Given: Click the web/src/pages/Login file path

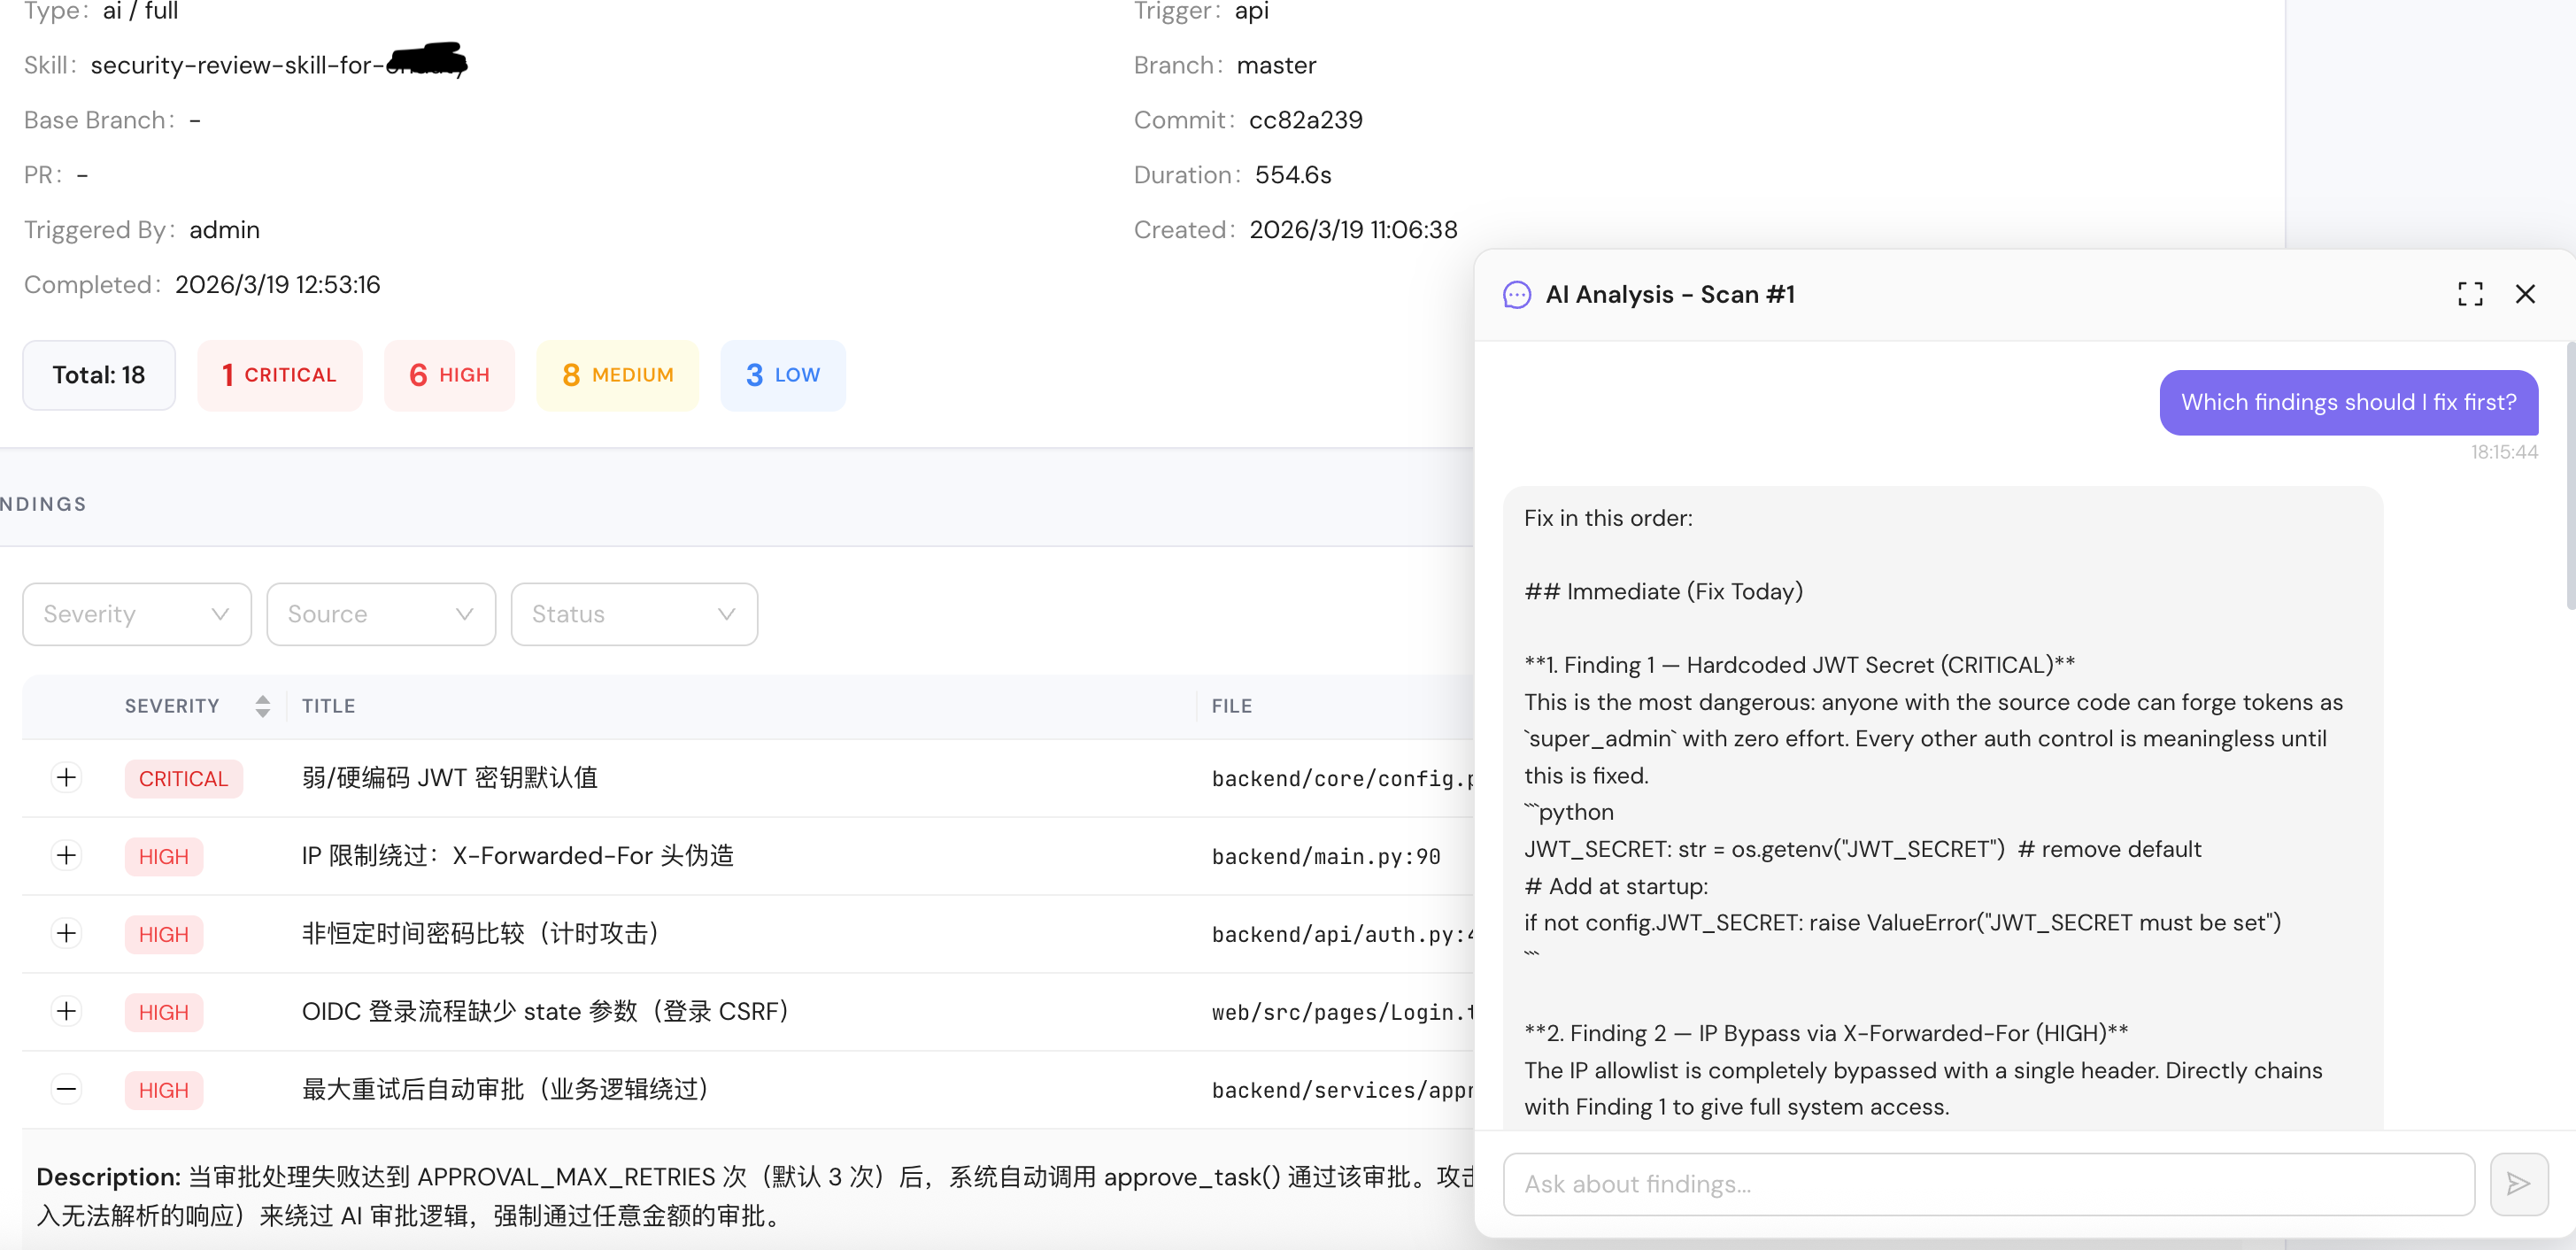Looking at the screenshot, I should coord(1343,1012).
